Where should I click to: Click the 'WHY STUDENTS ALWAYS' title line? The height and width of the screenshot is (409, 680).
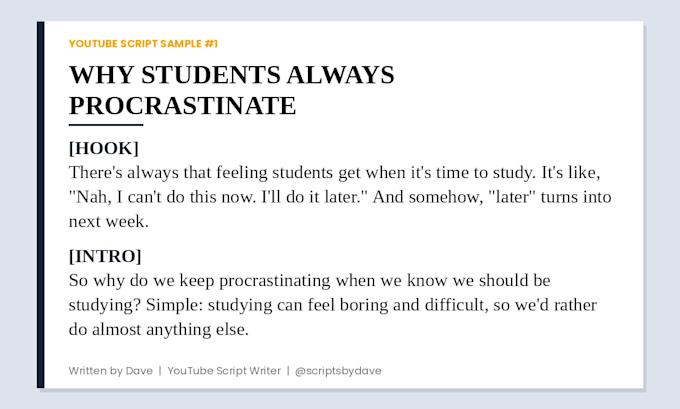(232, 75)
